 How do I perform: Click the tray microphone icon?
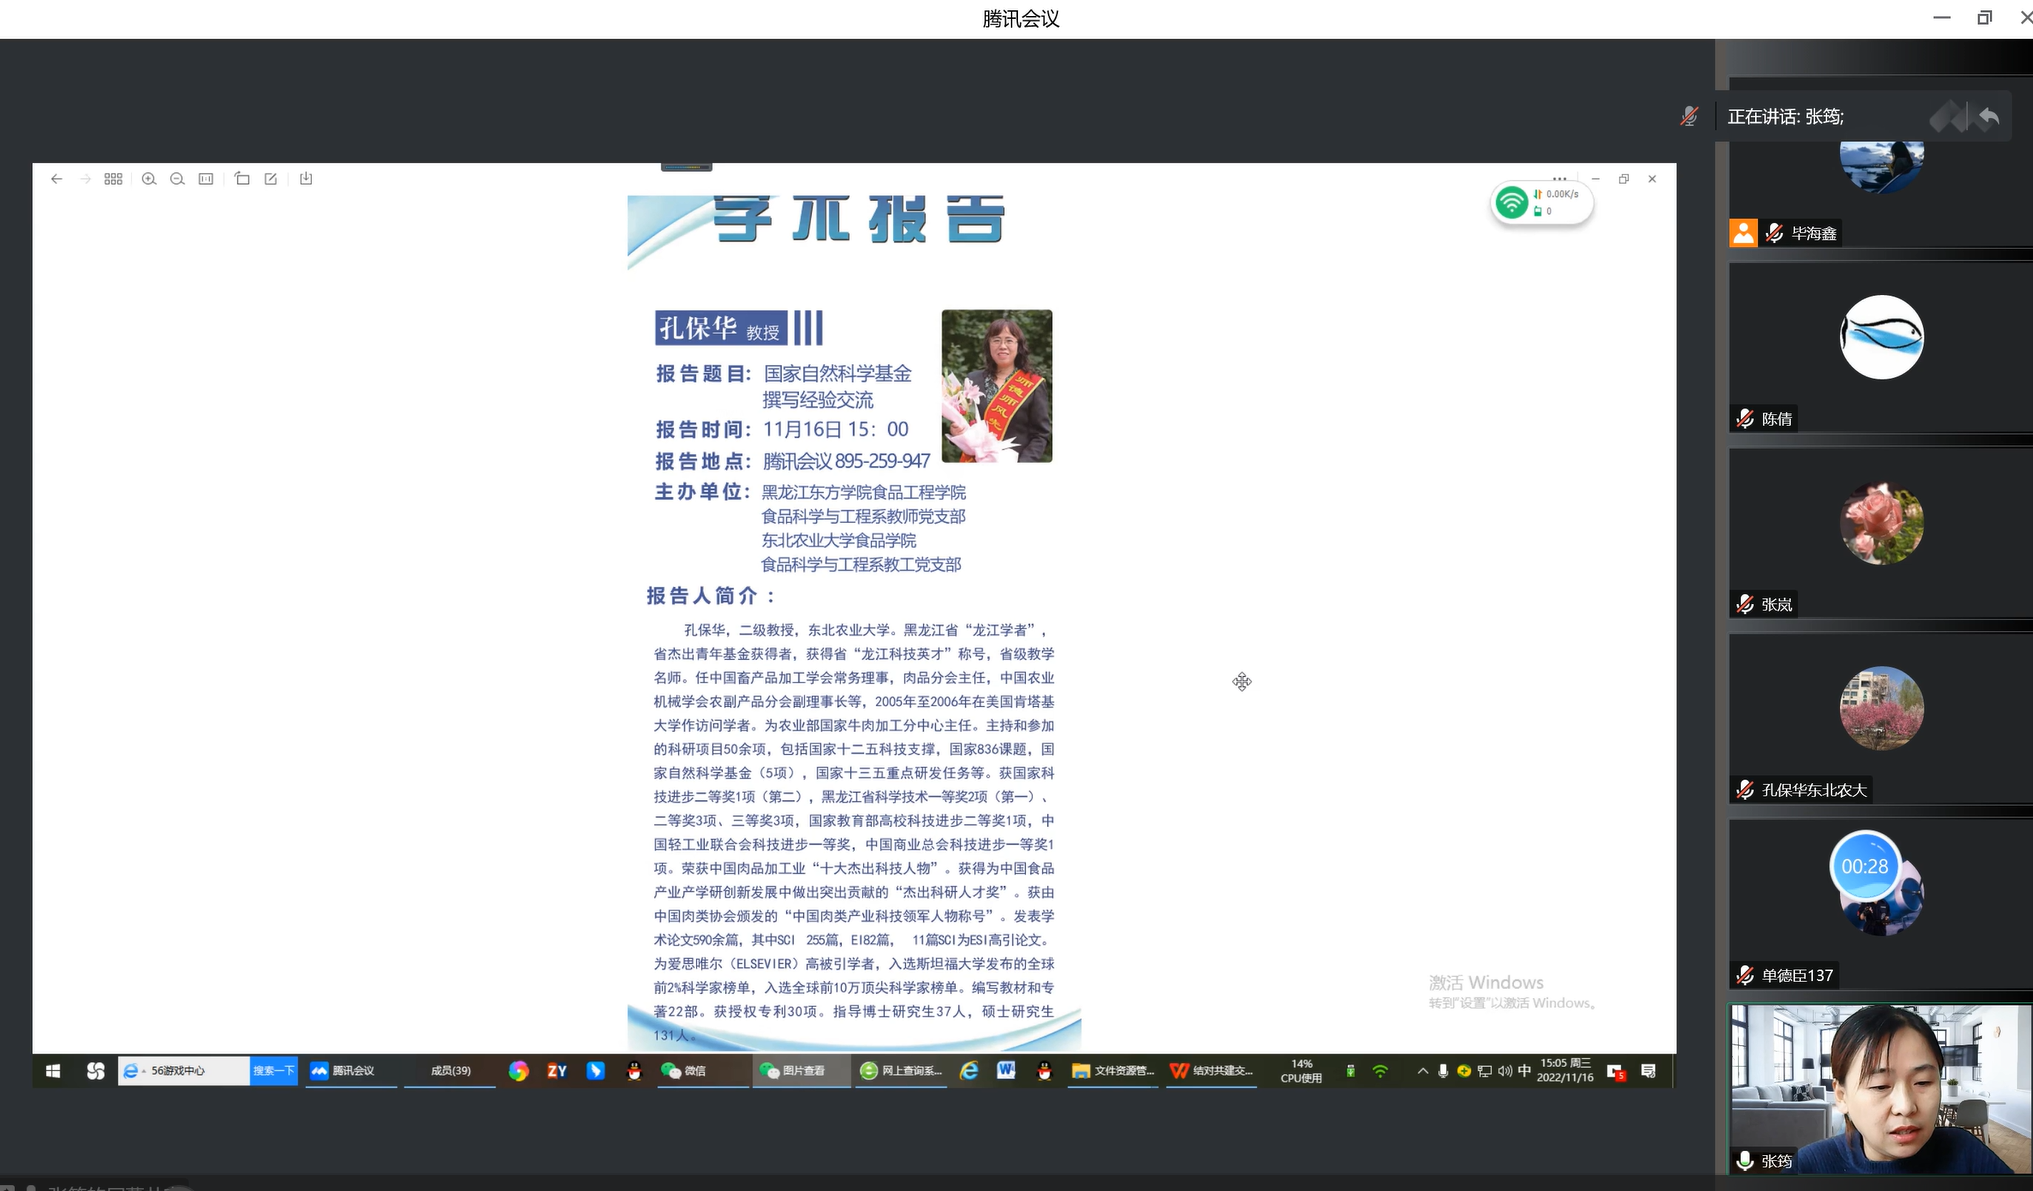1443,1071
